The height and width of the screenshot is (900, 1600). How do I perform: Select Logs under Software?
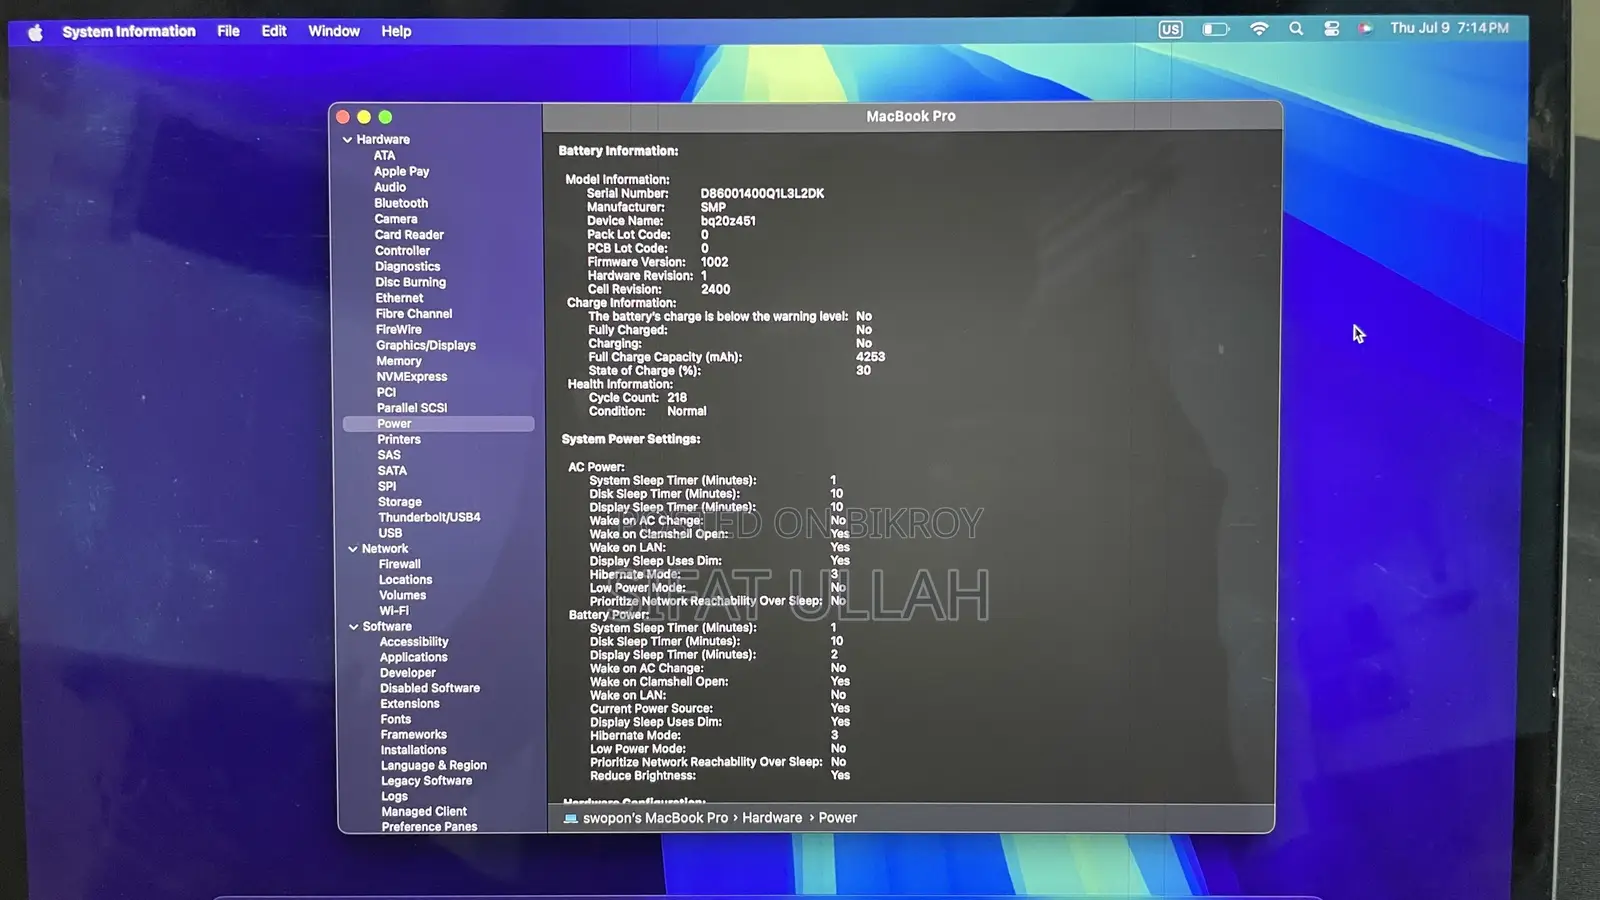(394, 797)
